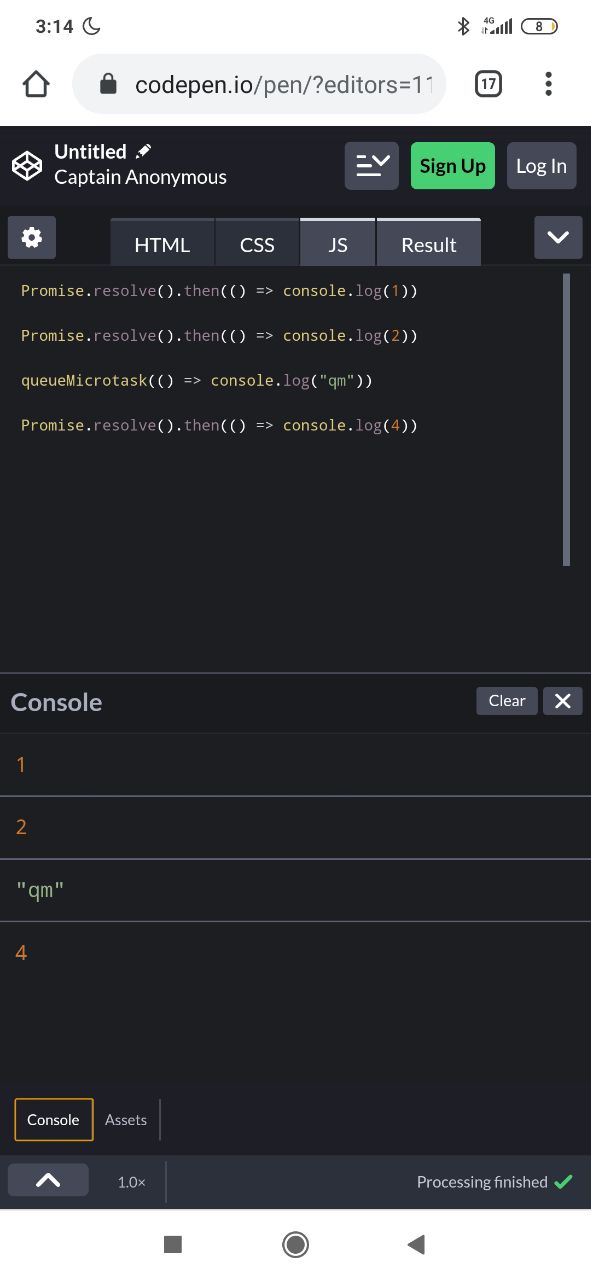Expand the JS editor options chevron

(x=558, y=237)
